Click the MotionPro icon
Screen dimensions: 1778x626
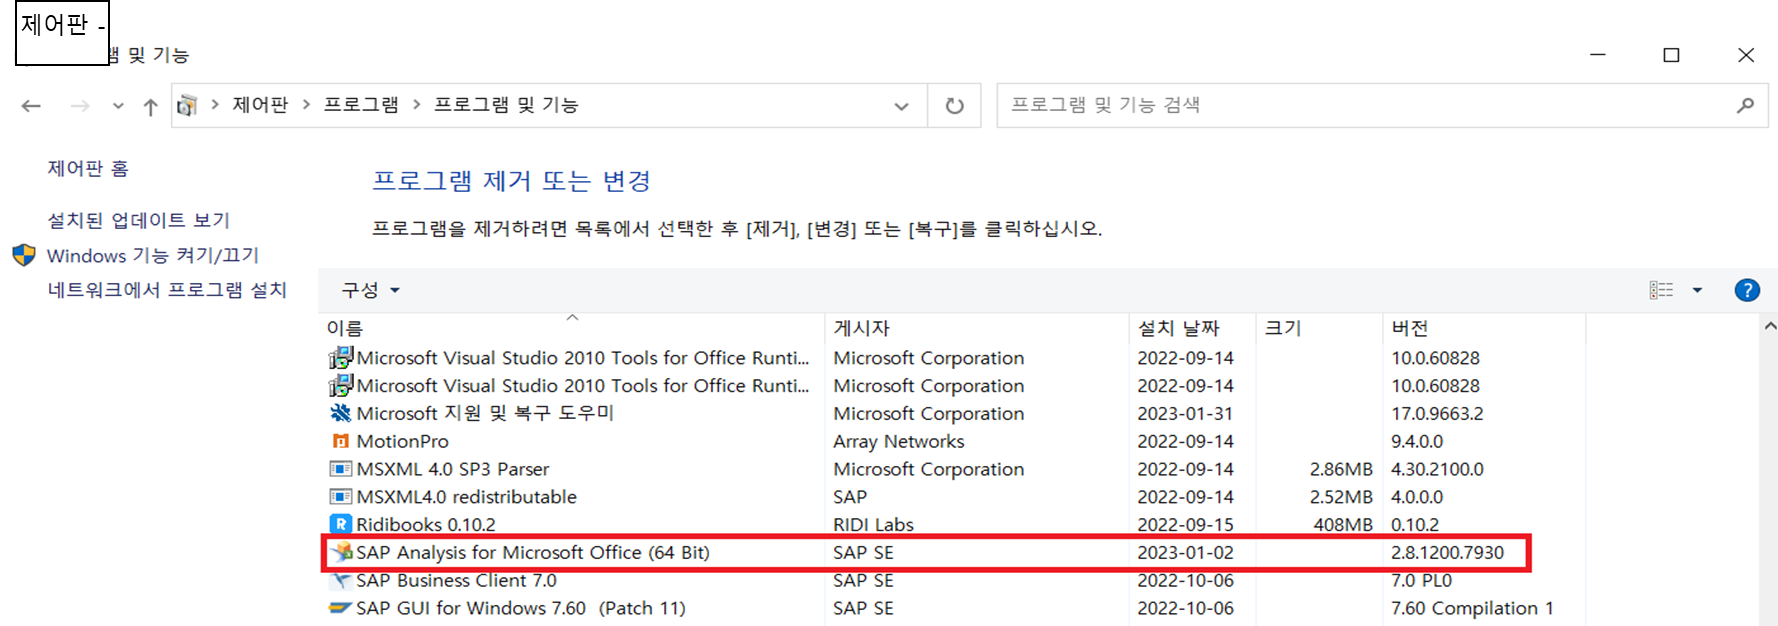coord(341,441)
